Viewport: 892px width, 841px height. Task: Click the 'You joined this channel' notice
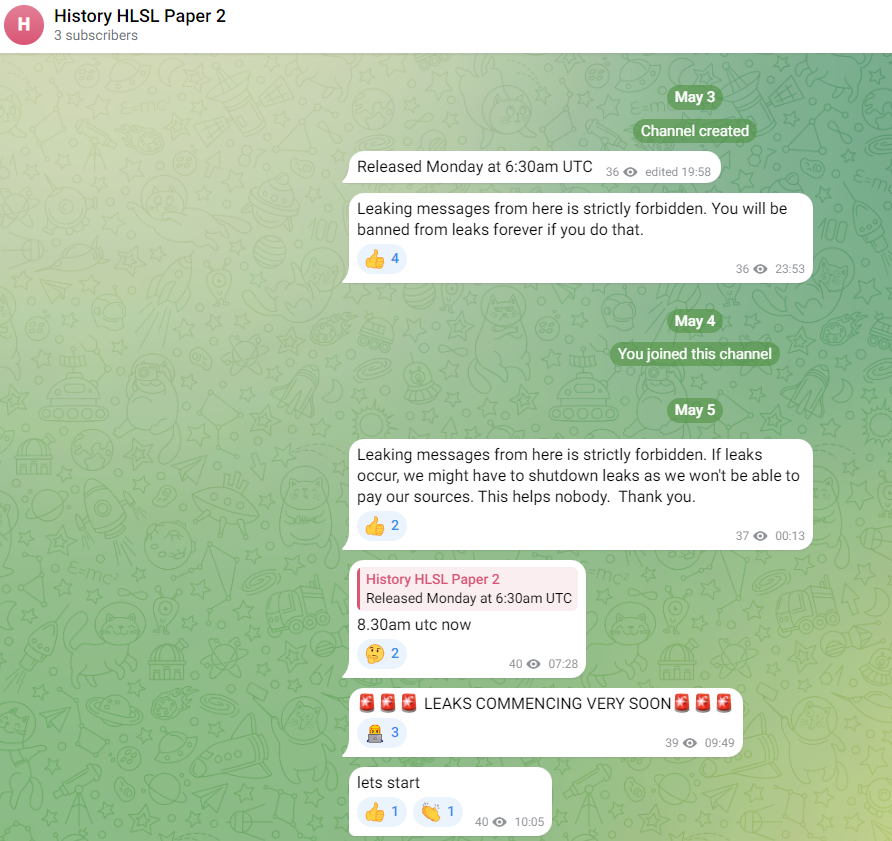pos(695,354)
